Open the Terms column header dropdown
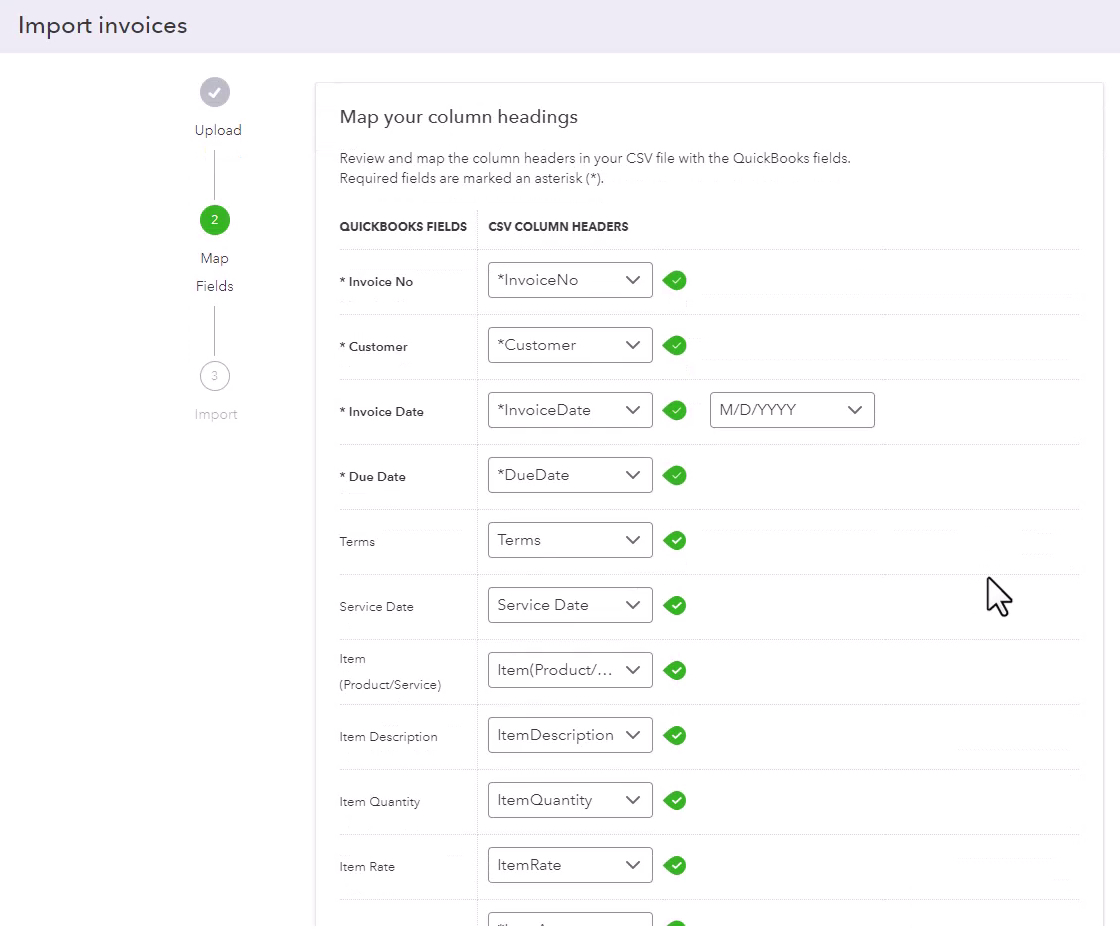1120x930 pixels. pos(570,540)
